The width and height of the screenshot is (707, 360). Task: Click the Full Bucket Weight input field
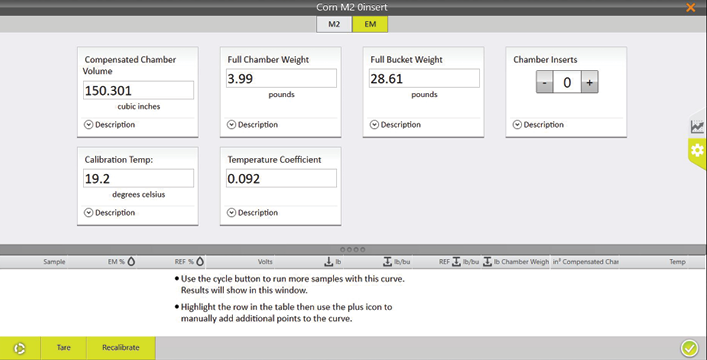tap(424, 78)
